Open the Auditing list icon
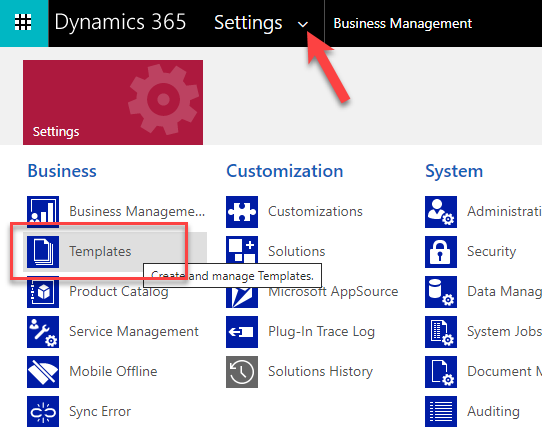 point(441,411)
